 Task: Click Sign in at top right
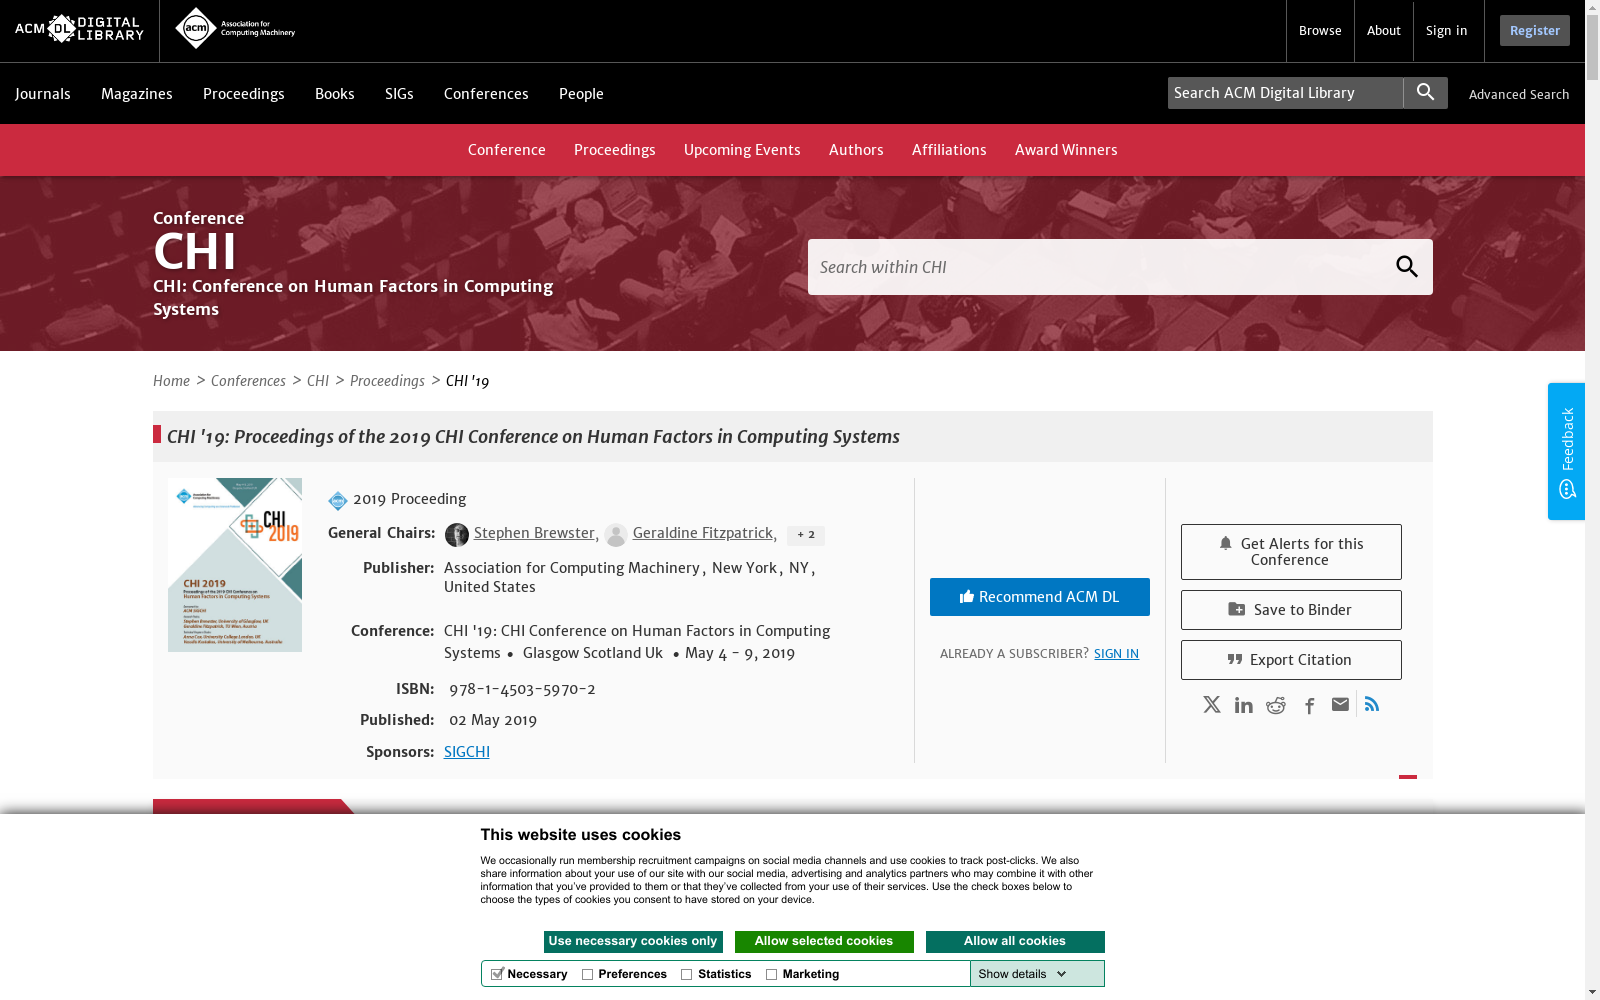(1447, 31)
